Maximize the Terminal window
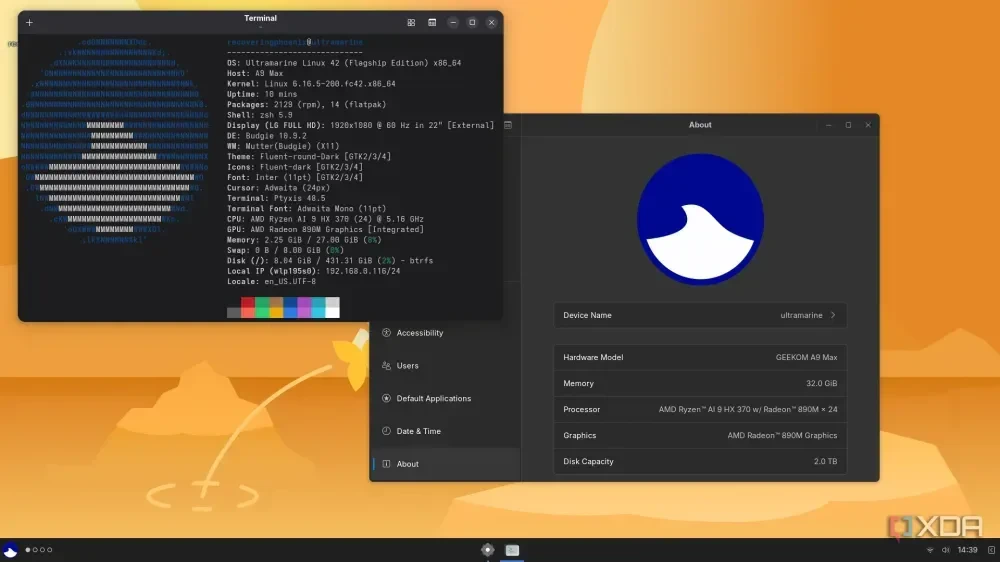This screenshot has width=1000, height=562. 472,22
